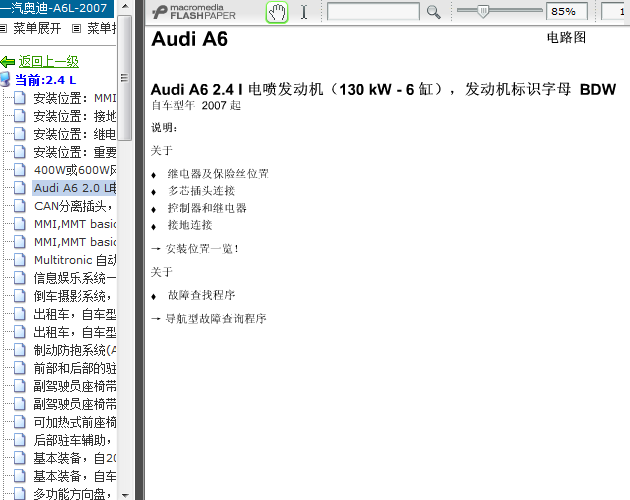Open the 信息娱乐系统 document

point(75,278)
